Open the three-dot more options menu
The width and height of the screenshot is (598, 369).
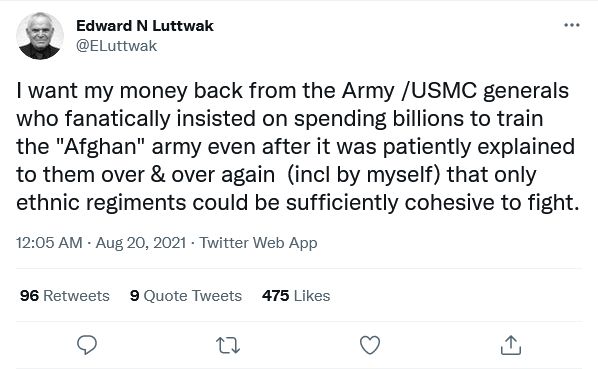click(572, 25)
